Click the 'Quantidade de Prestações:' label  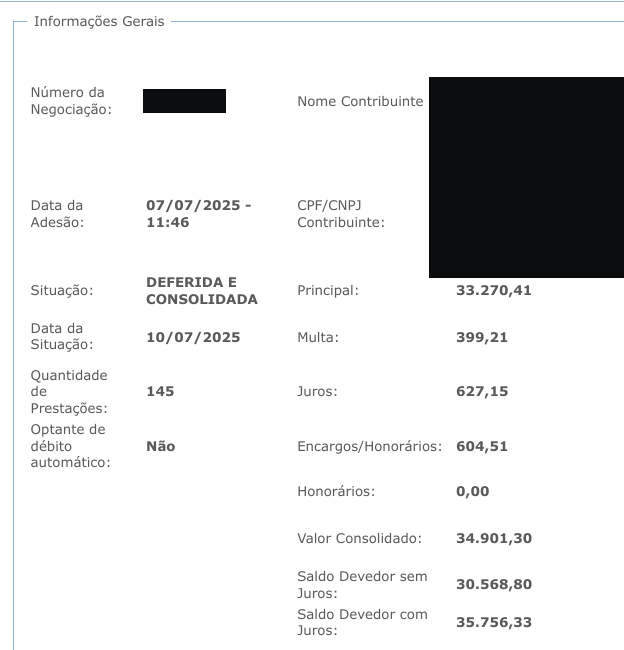click(69, 391)
